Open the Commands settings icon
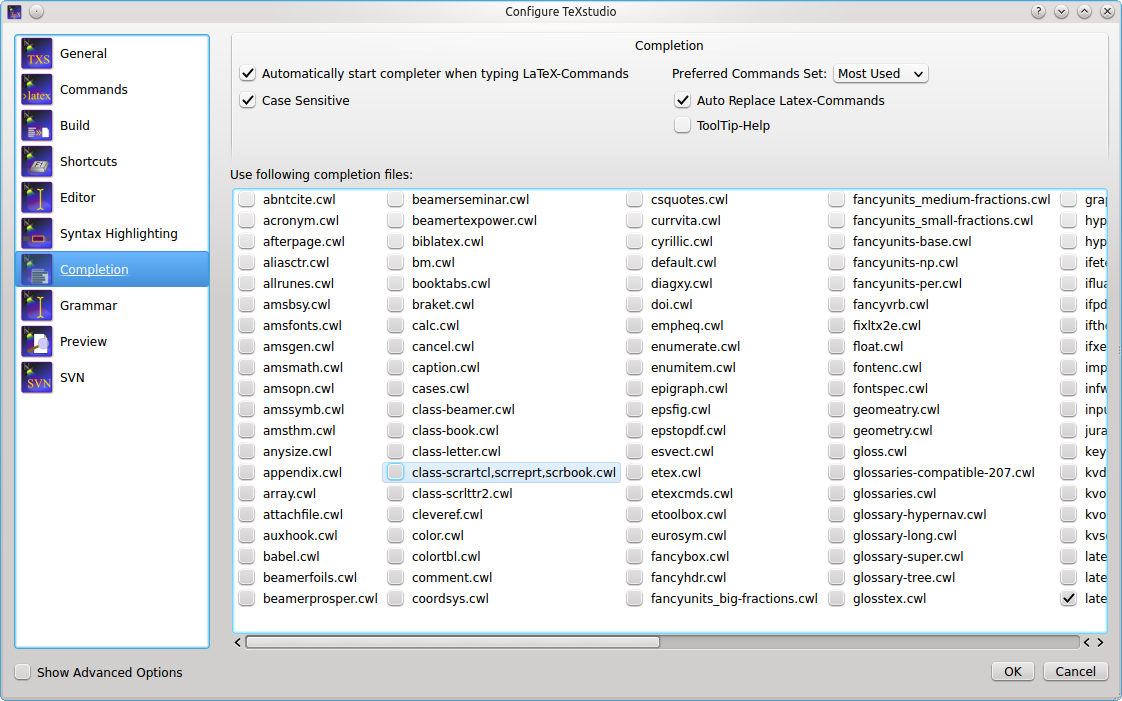This screenshot has width=1122, height=701. [x=37, y=90]
